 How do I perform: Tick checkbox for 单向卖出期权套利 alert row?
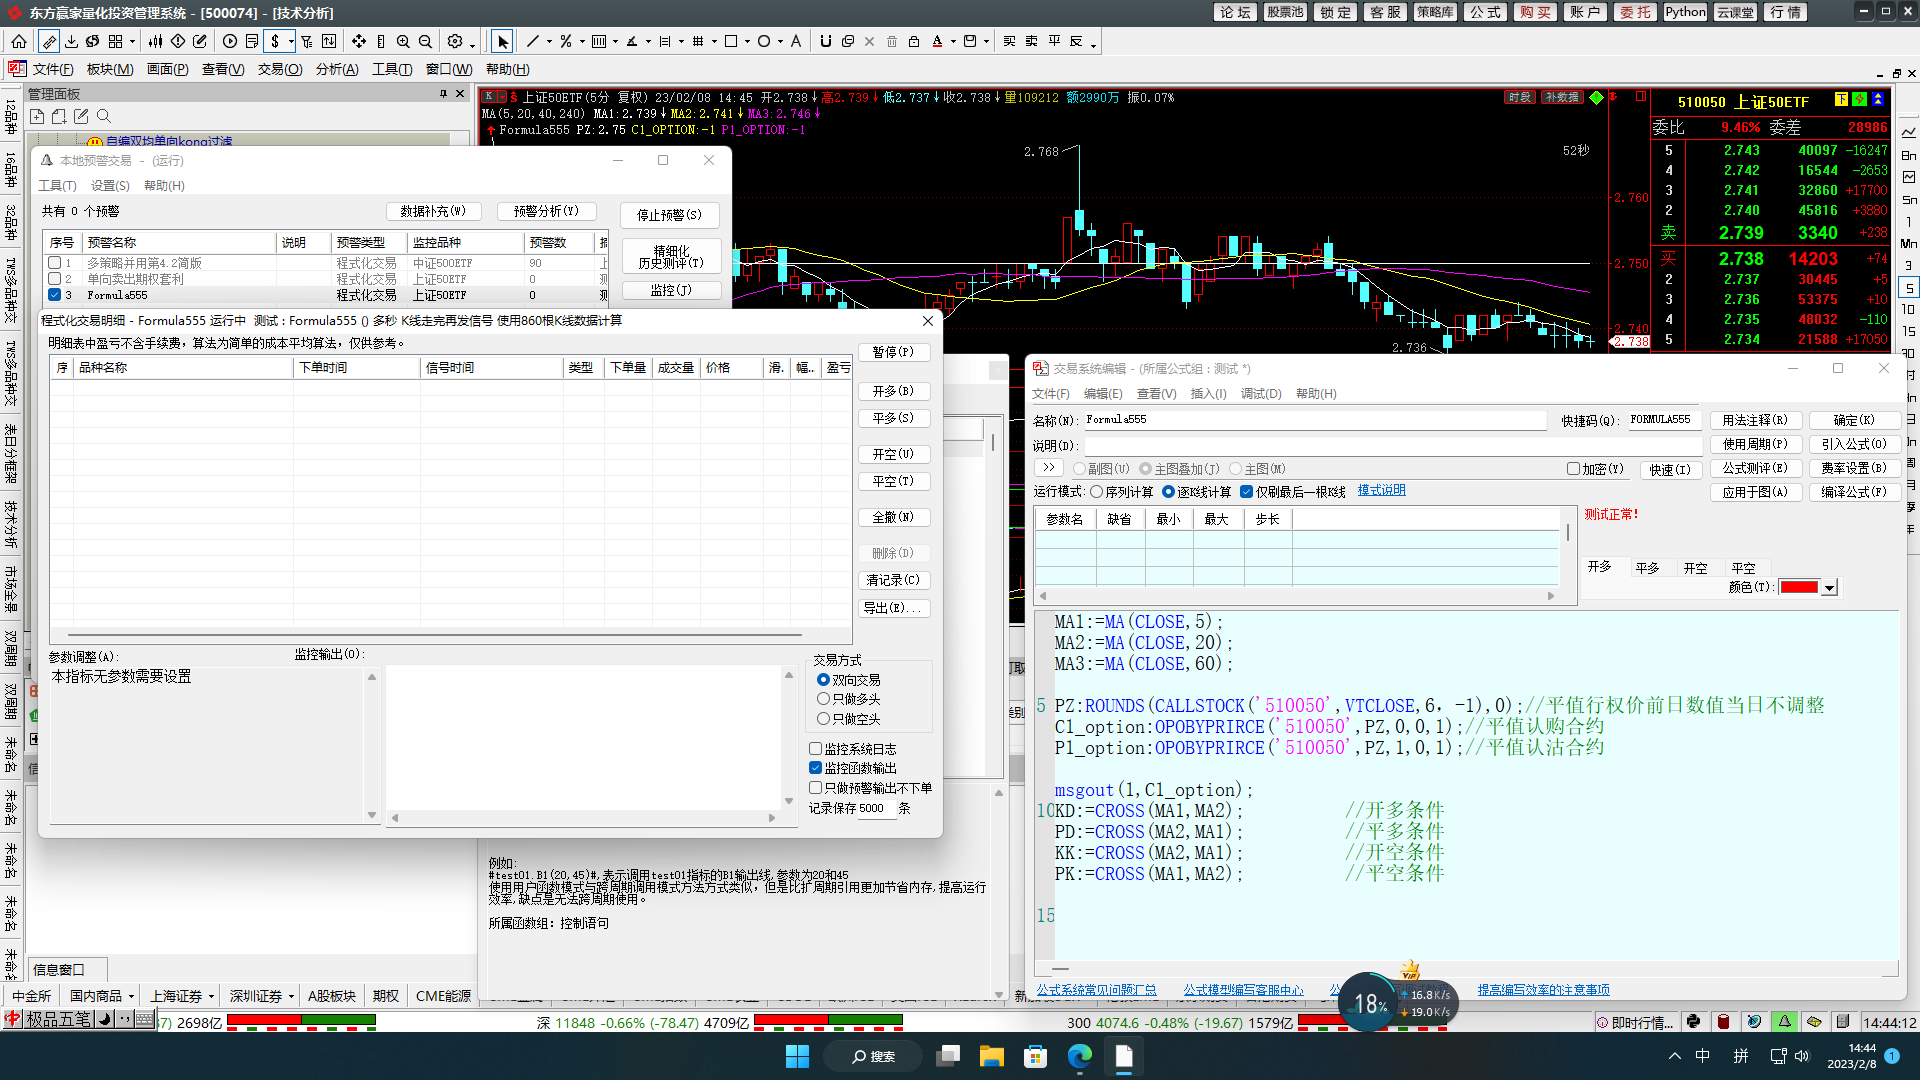coord(55,279)
